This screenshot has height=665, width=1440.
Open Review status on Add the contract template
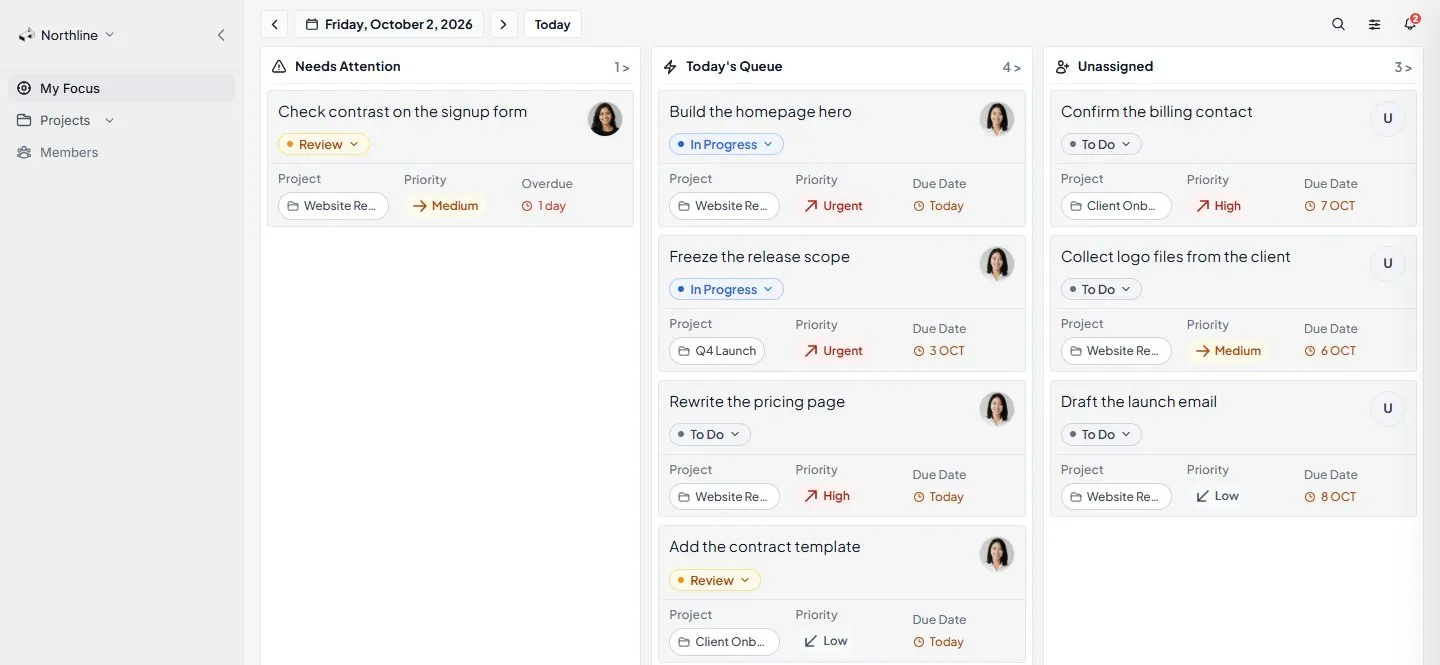point(715,580)
